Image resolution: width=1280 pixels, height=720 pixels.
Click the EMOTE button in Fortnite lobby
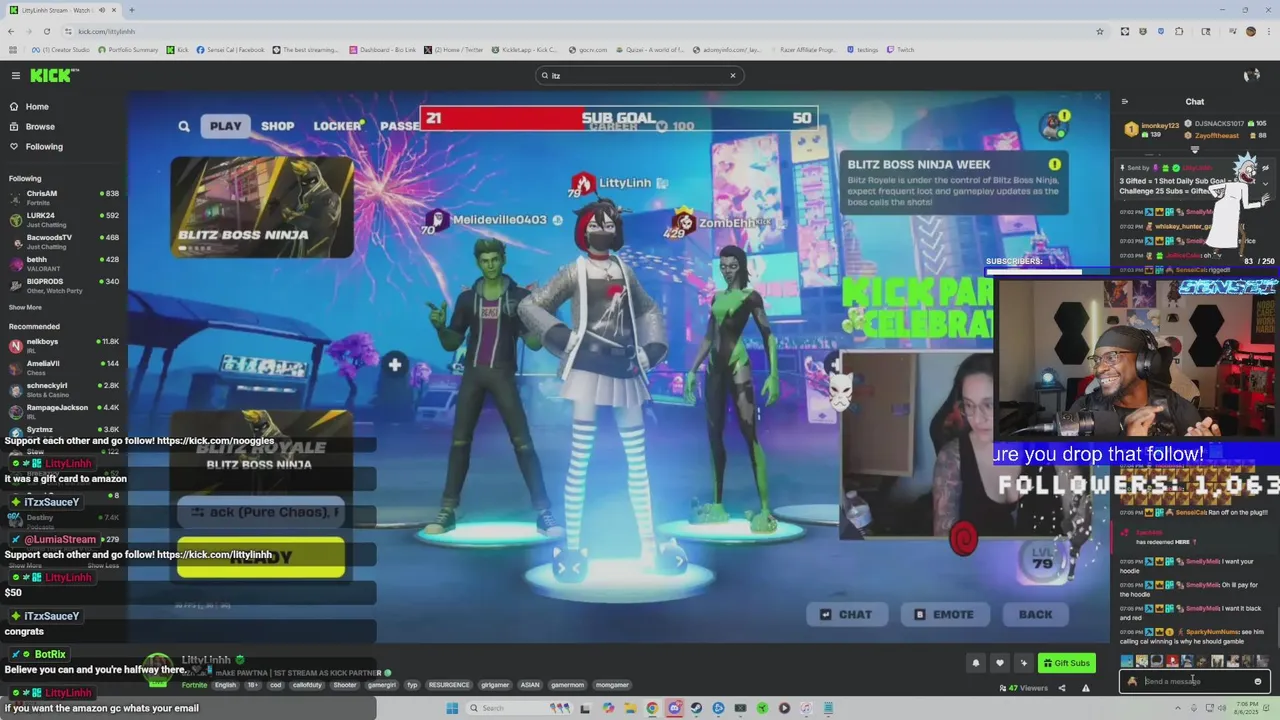pyautogui.click(x=945, y=614)
